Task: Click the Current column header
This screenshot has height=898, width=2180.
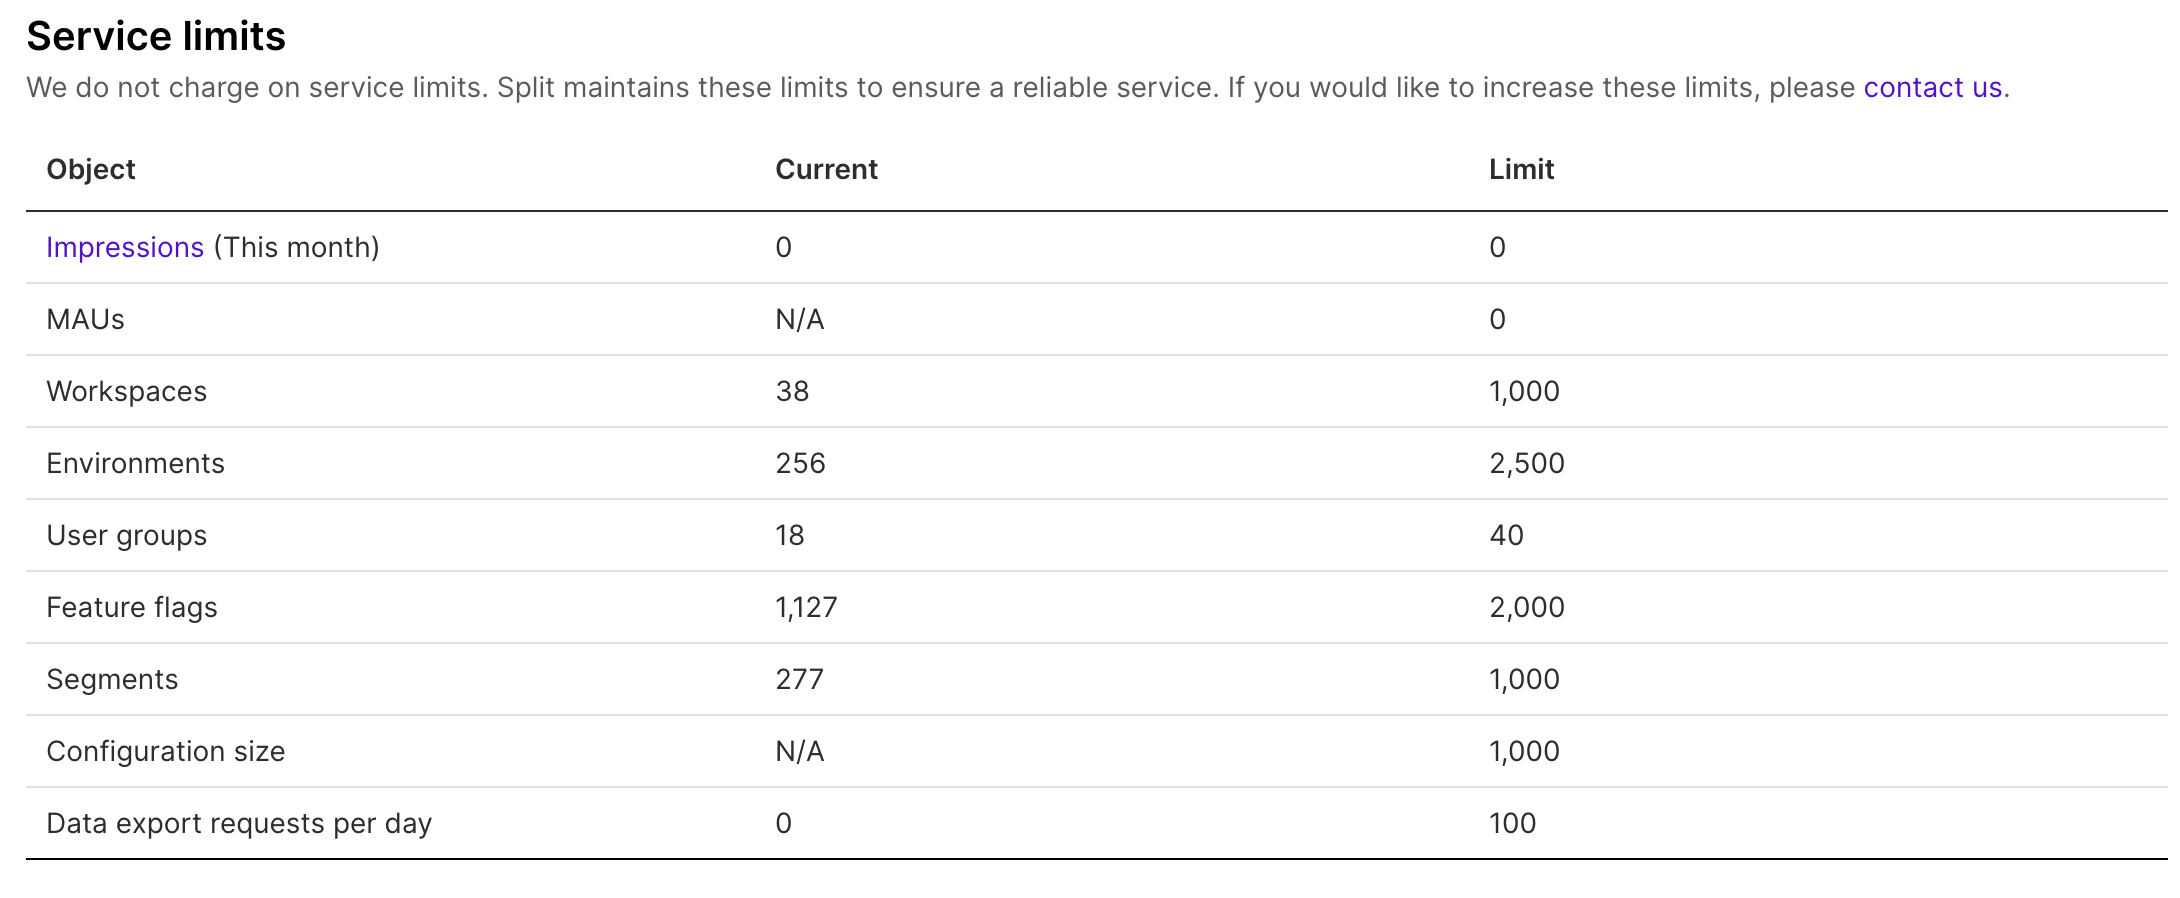Action: 826,169
